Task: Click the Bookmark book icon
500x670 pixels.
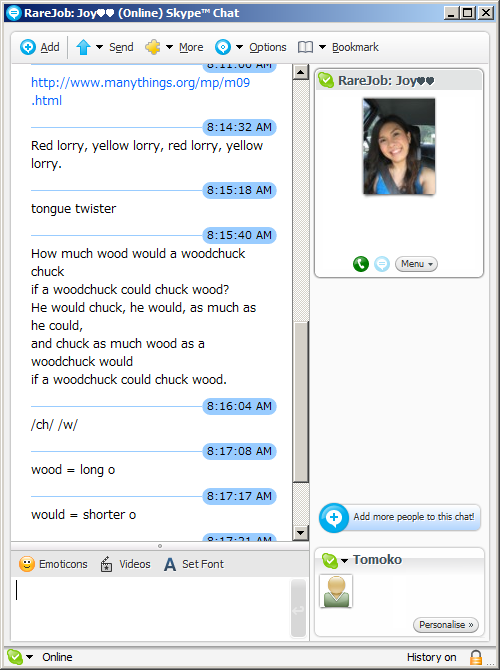Action: click(305, 47)
